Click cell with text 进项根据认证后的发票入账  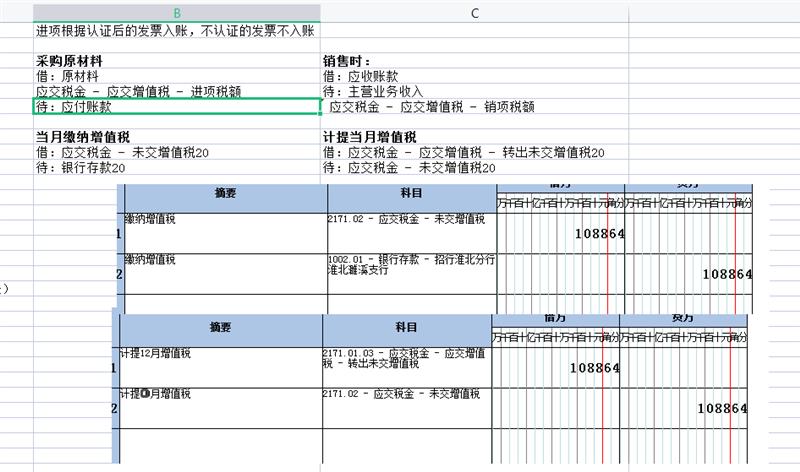176,31
